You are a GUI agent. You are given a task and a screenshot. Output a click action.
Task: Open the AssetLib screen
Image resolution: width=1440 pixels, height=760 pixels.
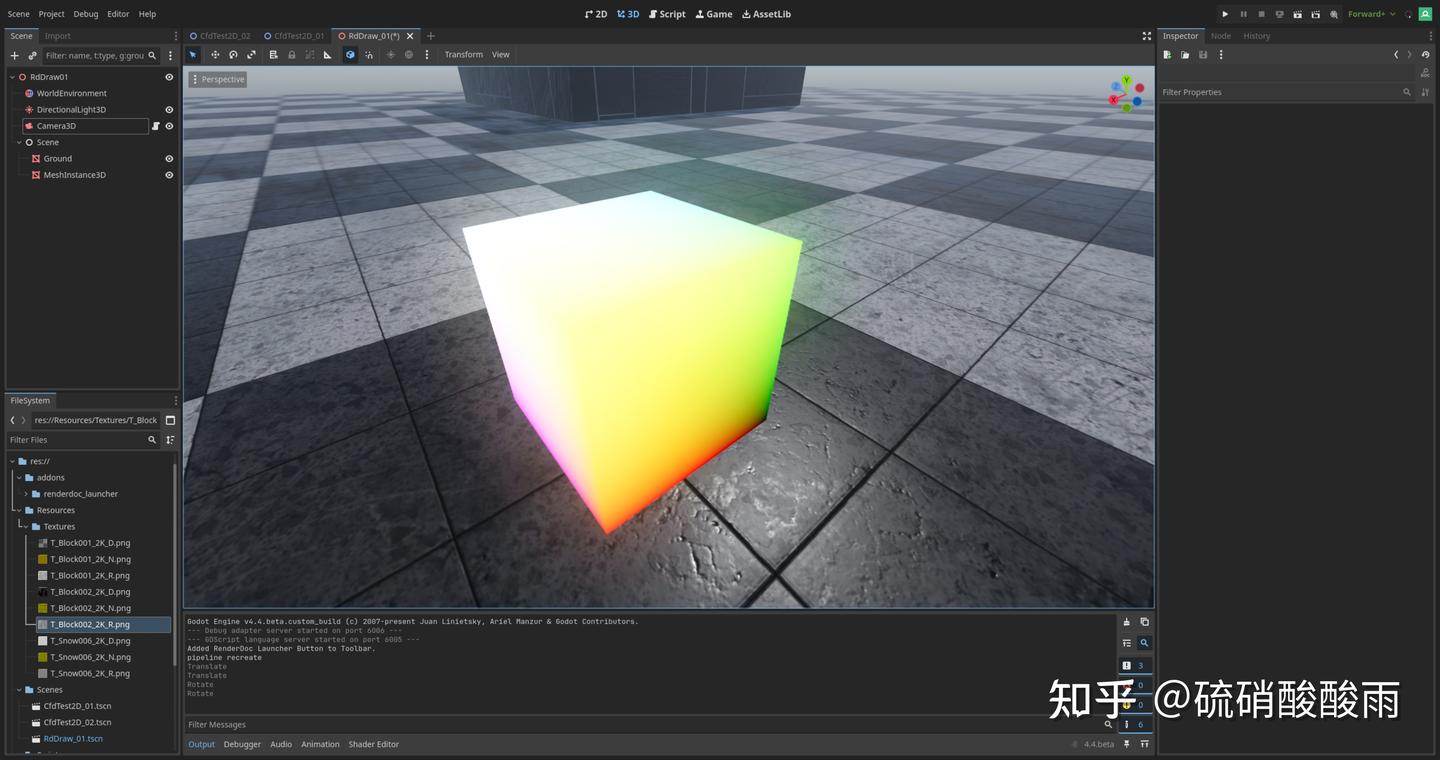point(766,14)
